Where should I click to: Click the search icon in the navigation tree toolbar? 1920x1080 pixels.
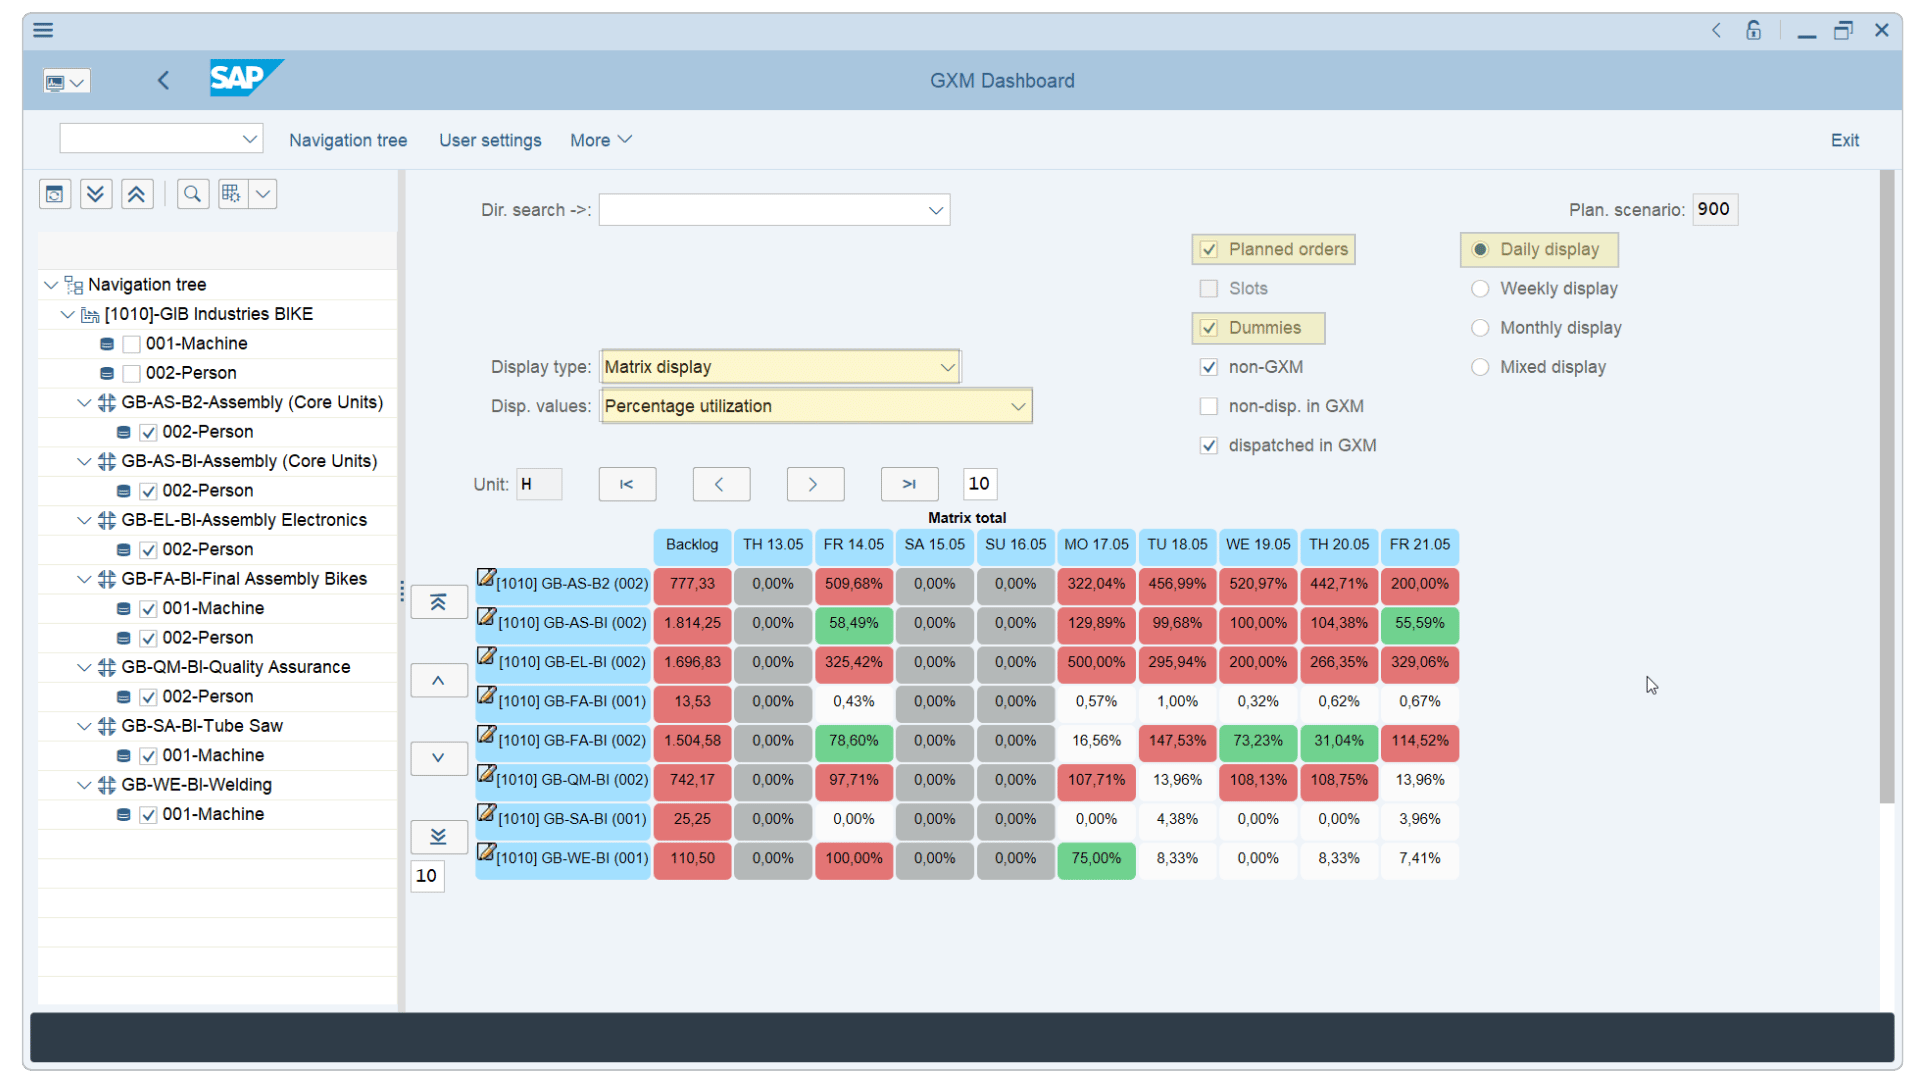[192, 193]
